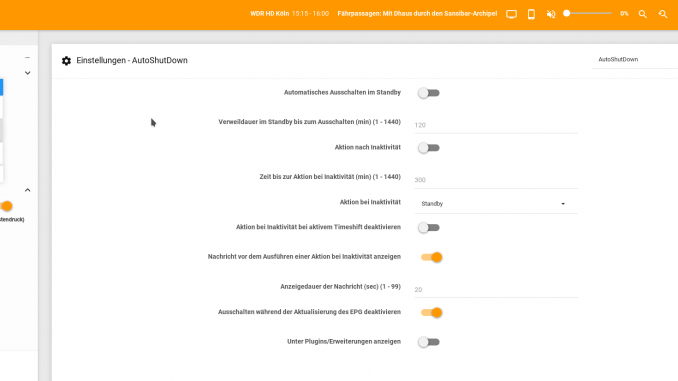The width and height of the screenshot is (678, 381).
Task: Click the settings gear icon beside Einstellungen
Action: (x=66, y=61)
